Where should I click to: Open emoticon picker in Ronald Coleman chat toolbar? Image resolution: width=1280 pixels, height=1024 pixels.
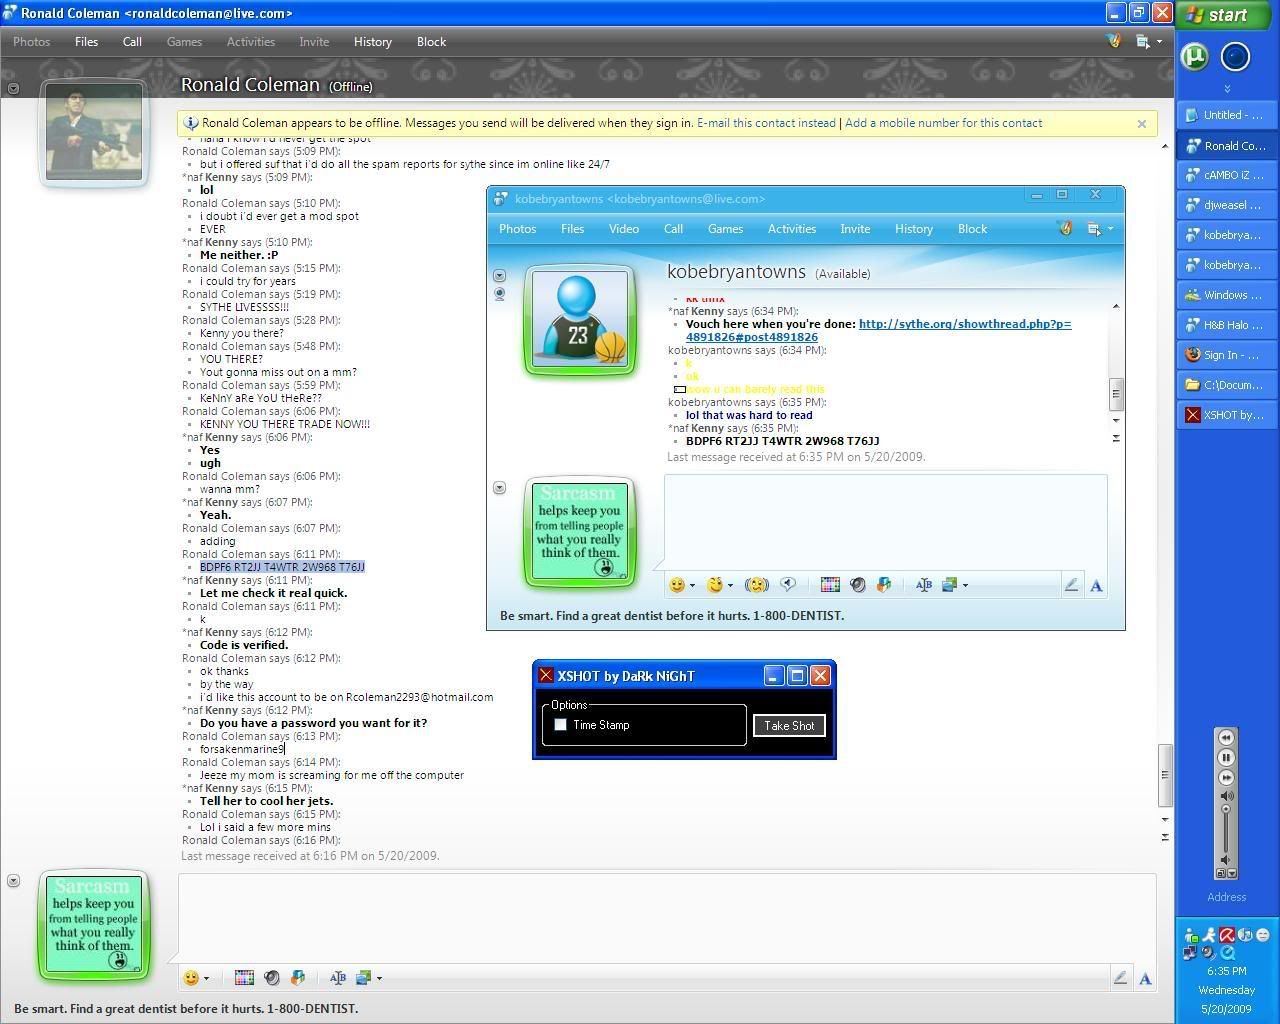[x=191, y=978]
